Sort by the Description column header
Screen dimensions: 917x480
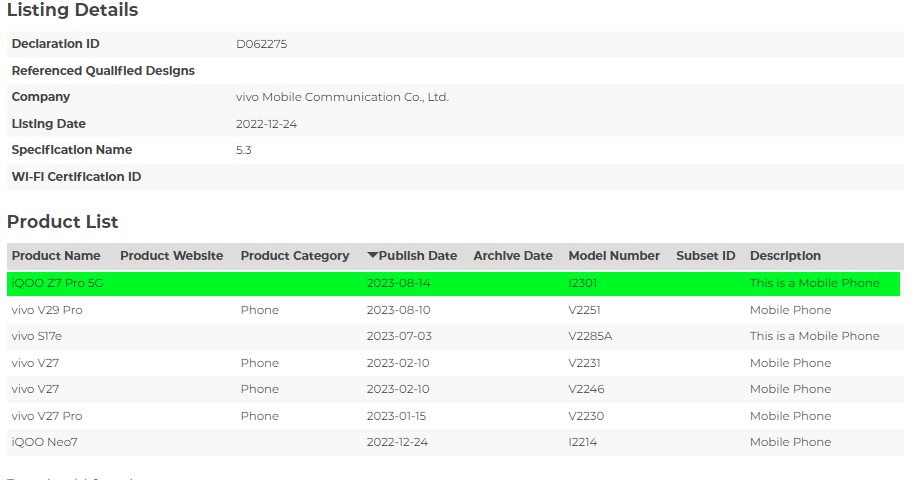pyautogui.click(x=785, y=256)
